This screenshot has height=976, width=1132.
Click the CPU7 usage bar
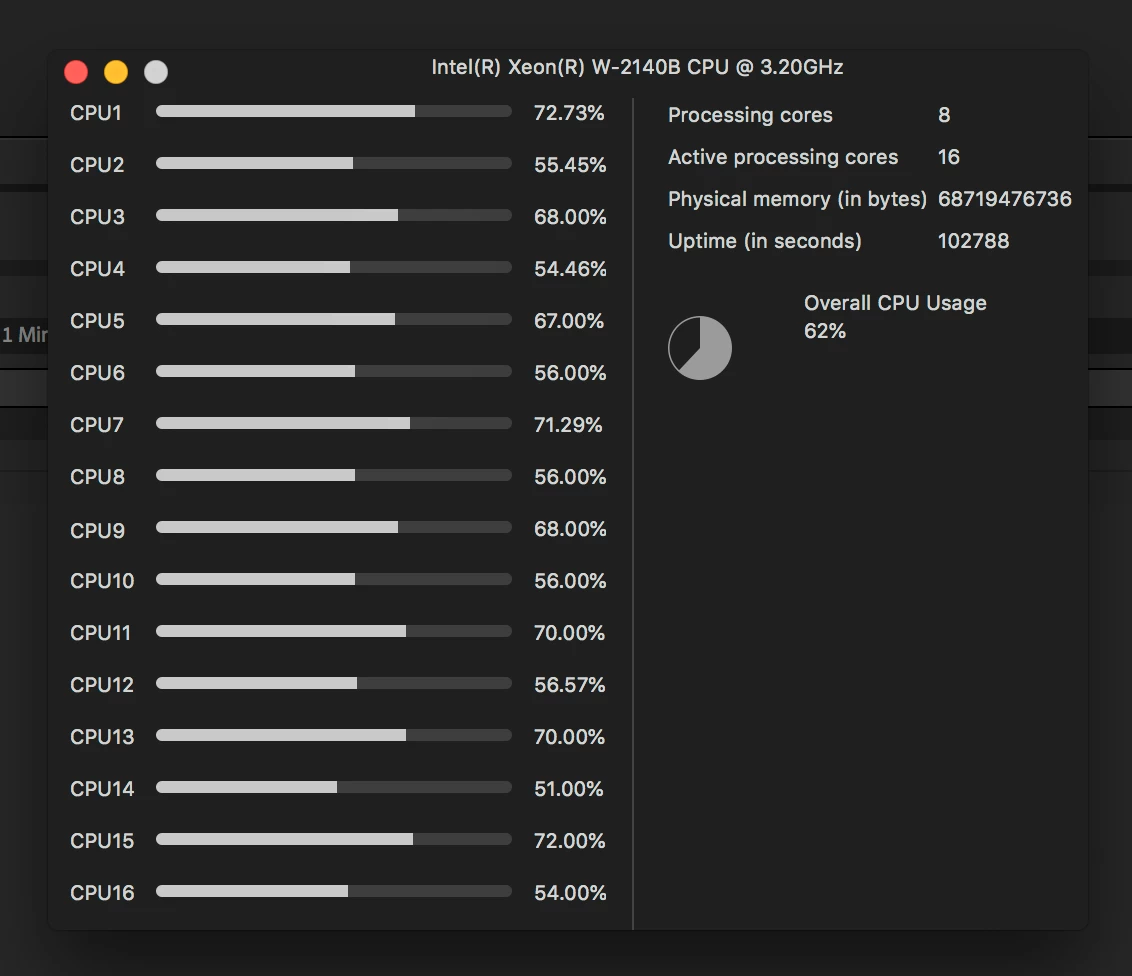coord(334,423)
